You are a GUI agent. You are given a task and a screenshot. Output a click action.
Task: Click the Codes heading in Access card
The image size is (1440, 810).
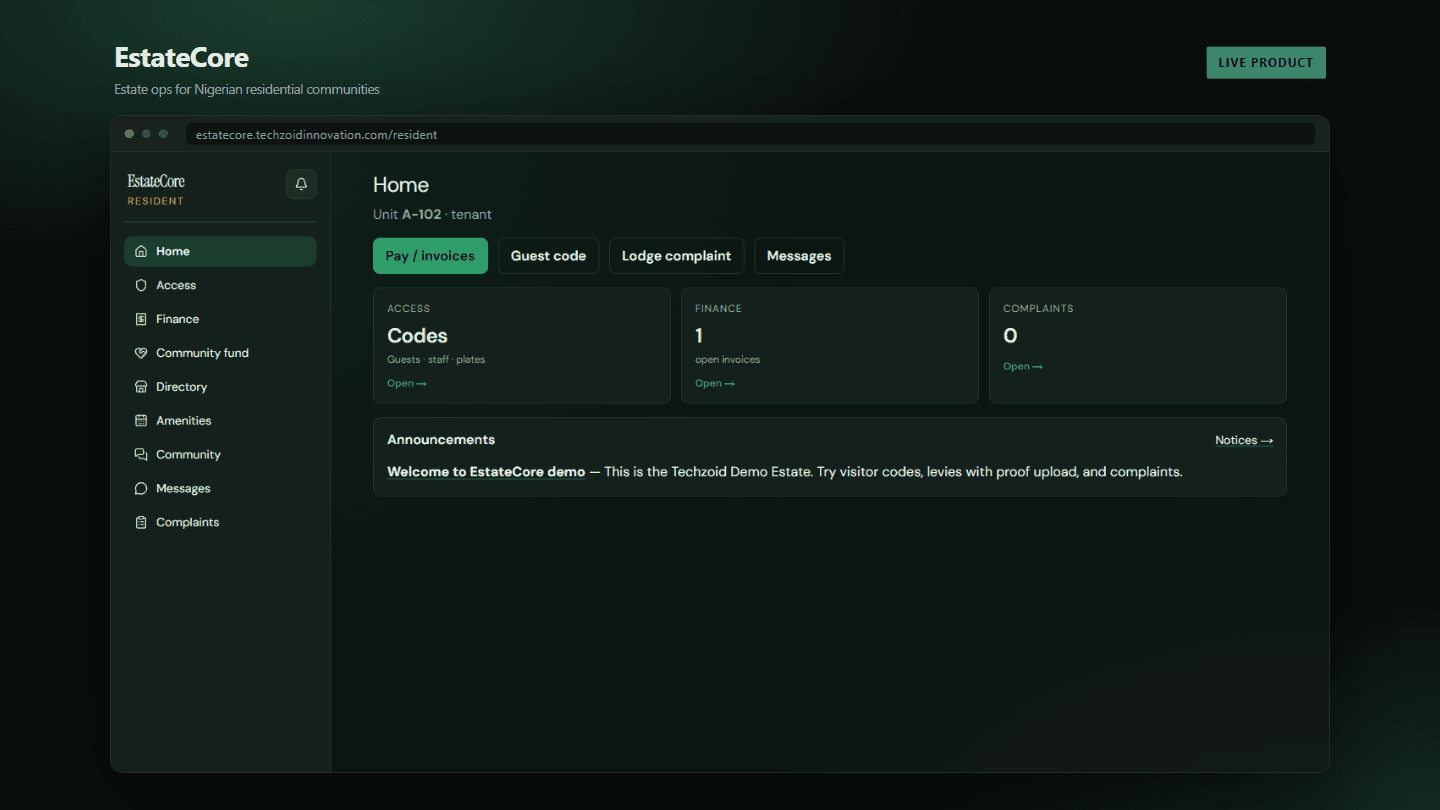pos(417,336)
